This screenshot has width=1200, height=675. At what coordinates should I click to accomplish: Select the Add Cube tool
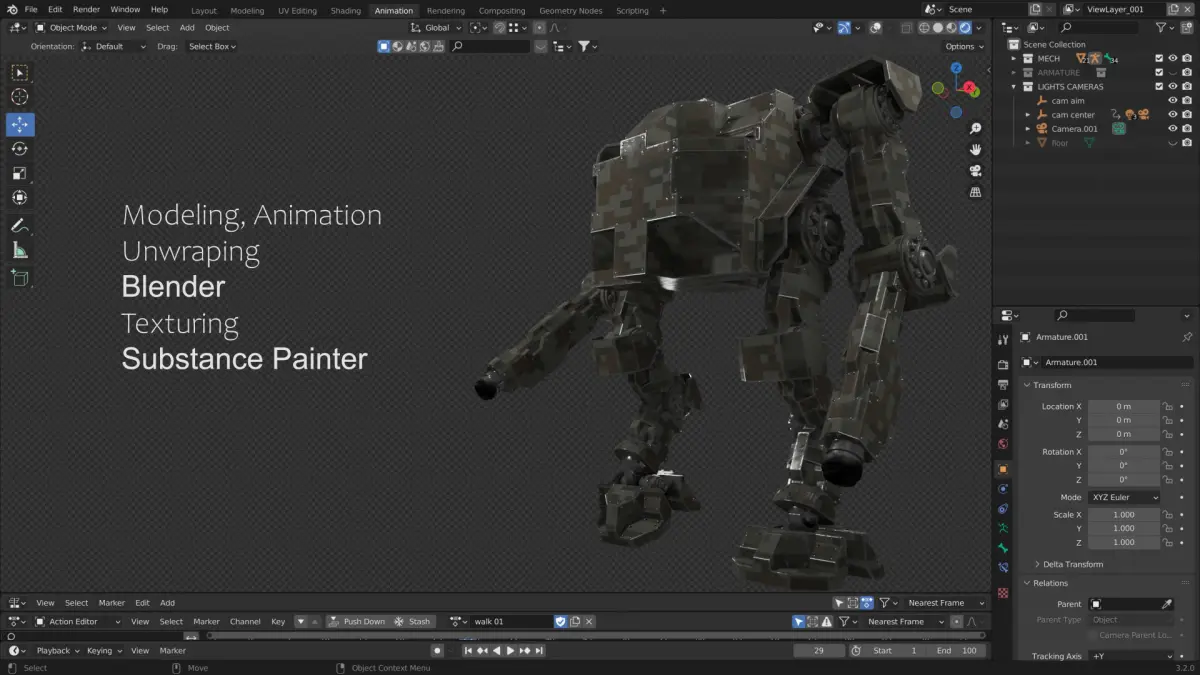[20, 278]
